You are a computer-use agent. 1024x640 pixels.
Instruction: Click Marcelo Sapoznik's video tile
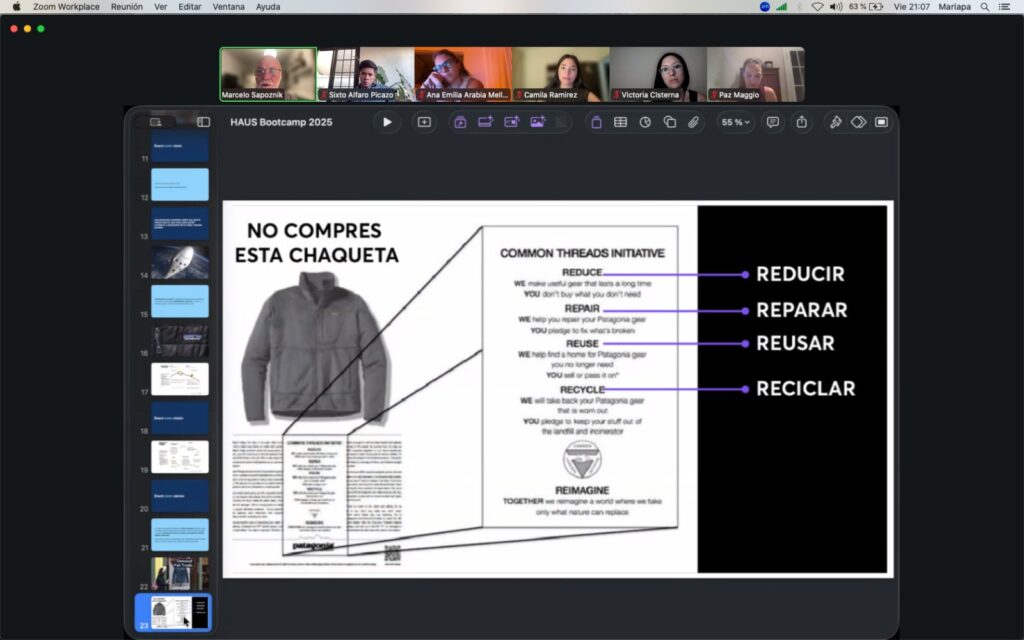coord(268,74)
